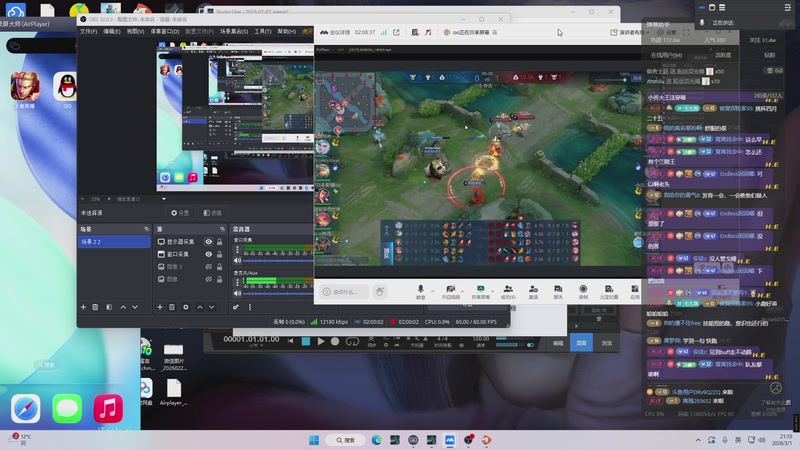Screen dimensions: 800x450
Task: Click 说点什么 chat input in meeting bar
Action: tap(344, 292)
